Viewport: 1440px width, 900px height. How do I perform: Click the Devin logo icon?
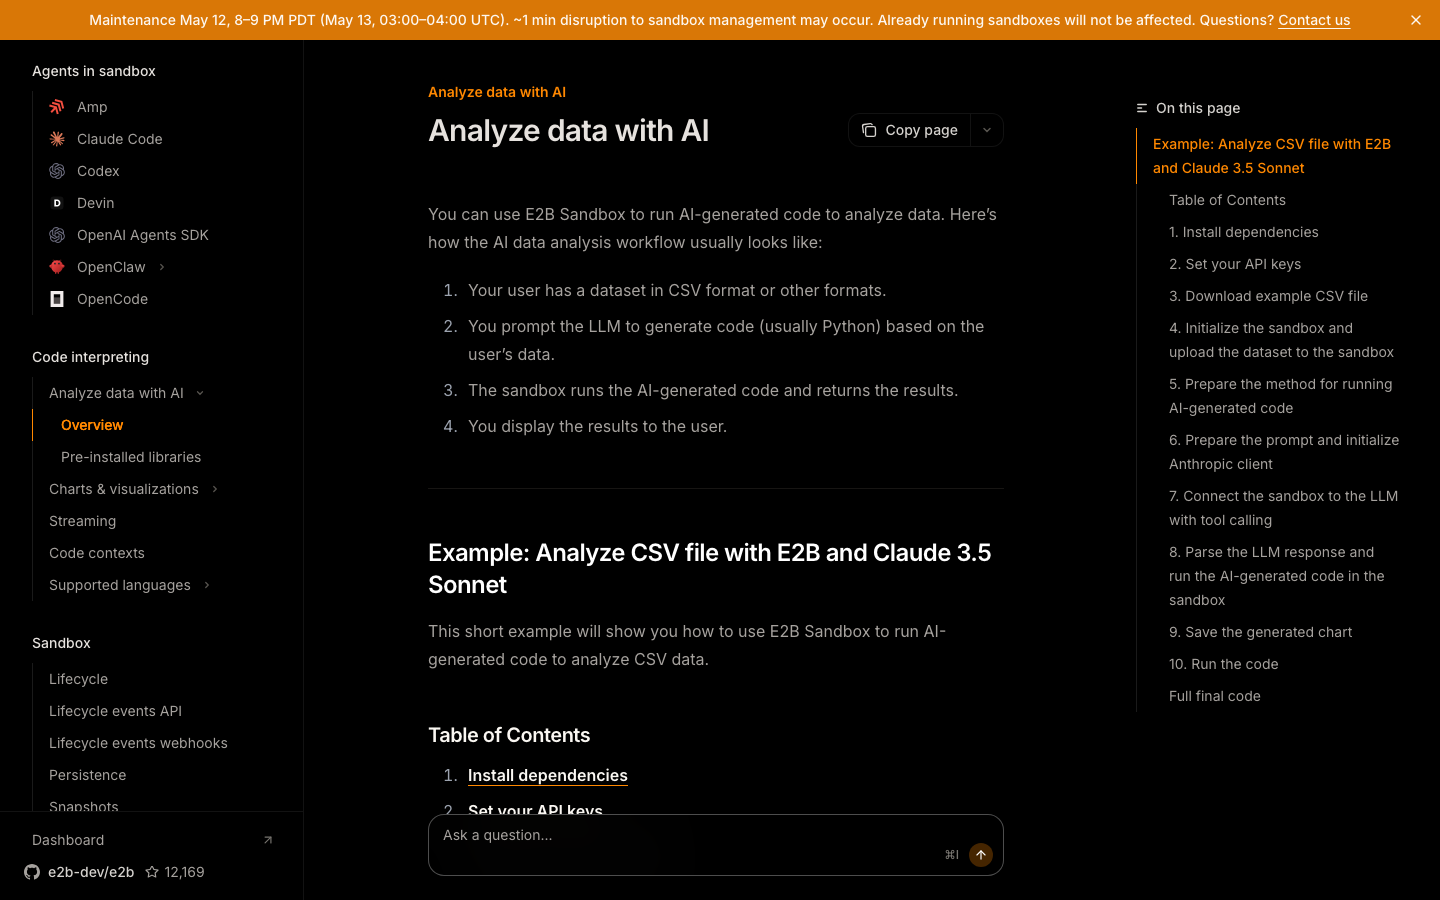coord(57,203)
